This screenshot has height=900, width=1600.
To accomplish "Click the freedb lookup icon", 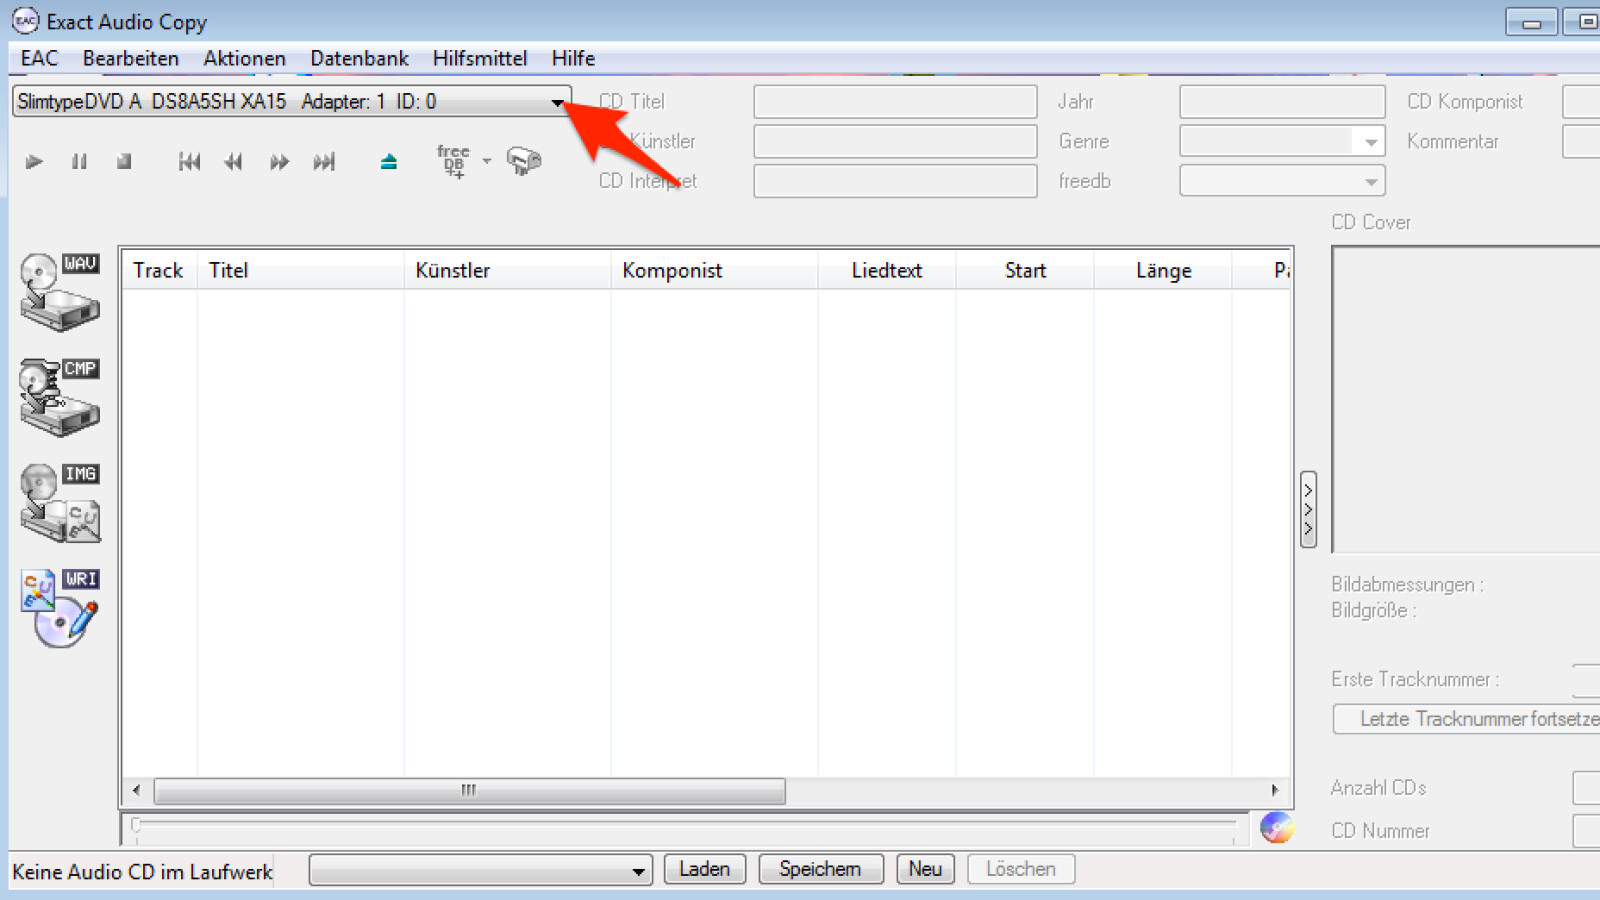I will click(453, 161).
